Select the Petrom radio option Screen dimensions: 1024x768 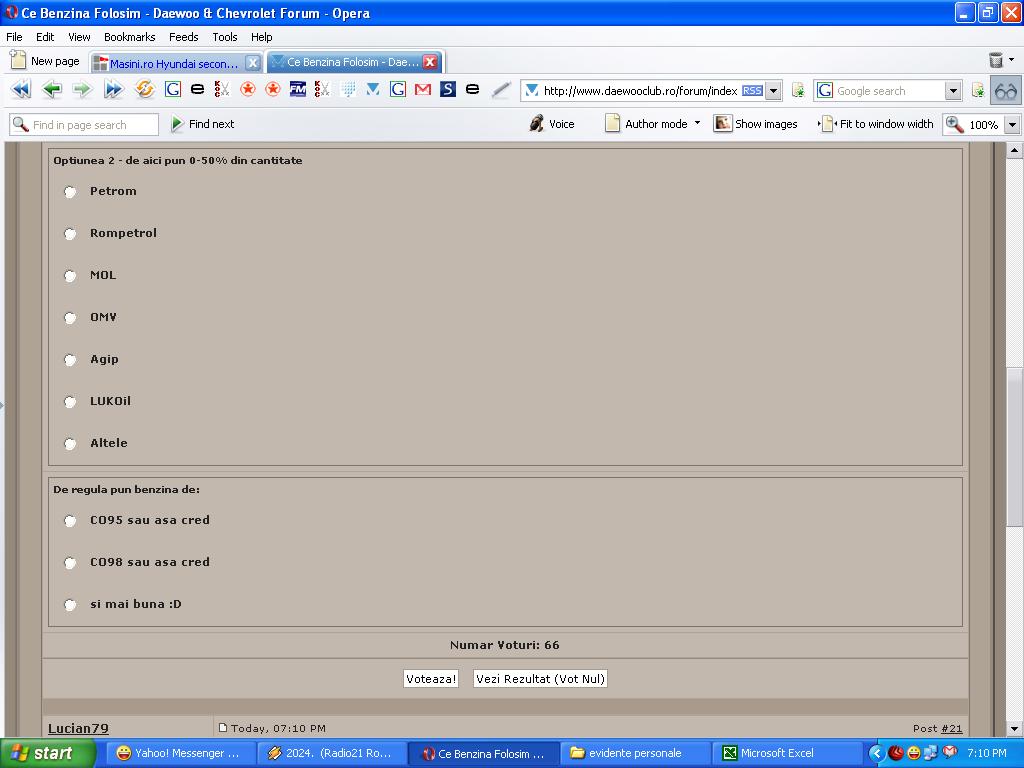point(70,192)
